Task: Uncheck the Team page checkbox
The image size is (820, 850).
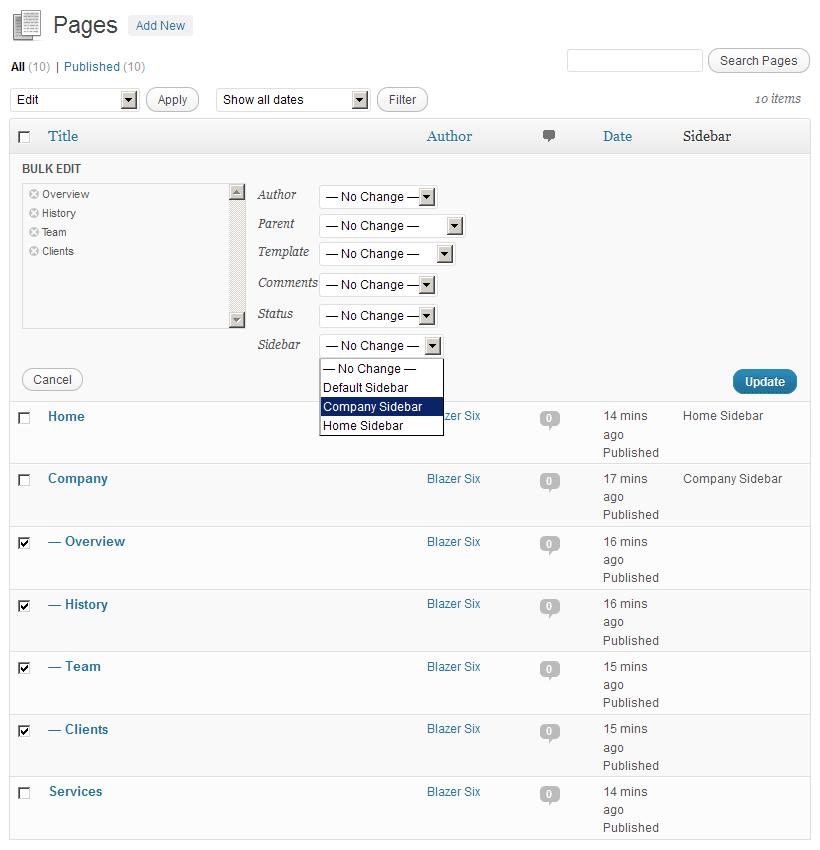Action: [x=24, y=668]
